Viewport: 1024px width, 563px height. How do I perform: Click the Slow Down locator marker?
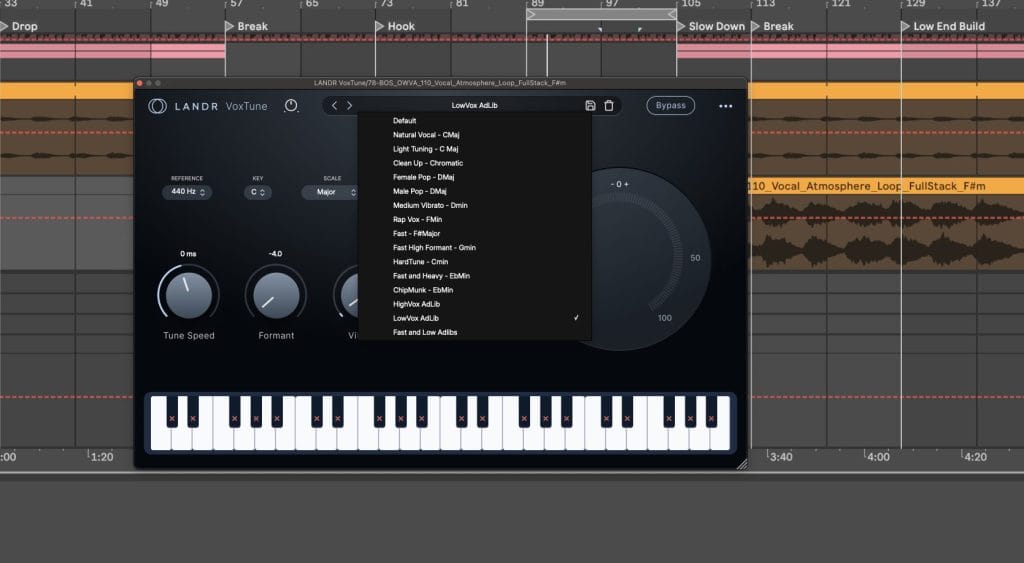[716, 26]
